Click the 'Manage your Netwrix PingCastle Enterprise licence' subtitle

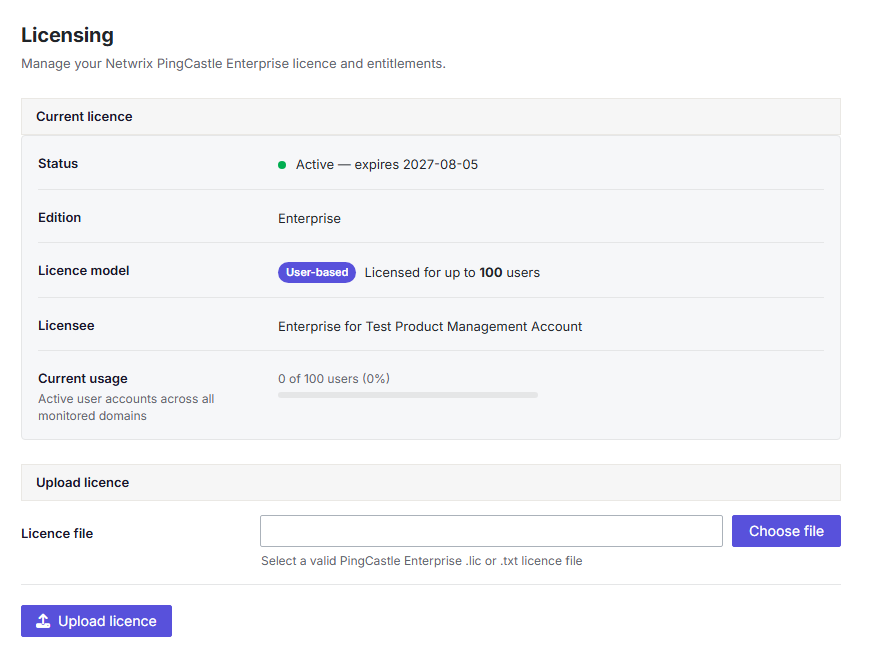(233, 64)
